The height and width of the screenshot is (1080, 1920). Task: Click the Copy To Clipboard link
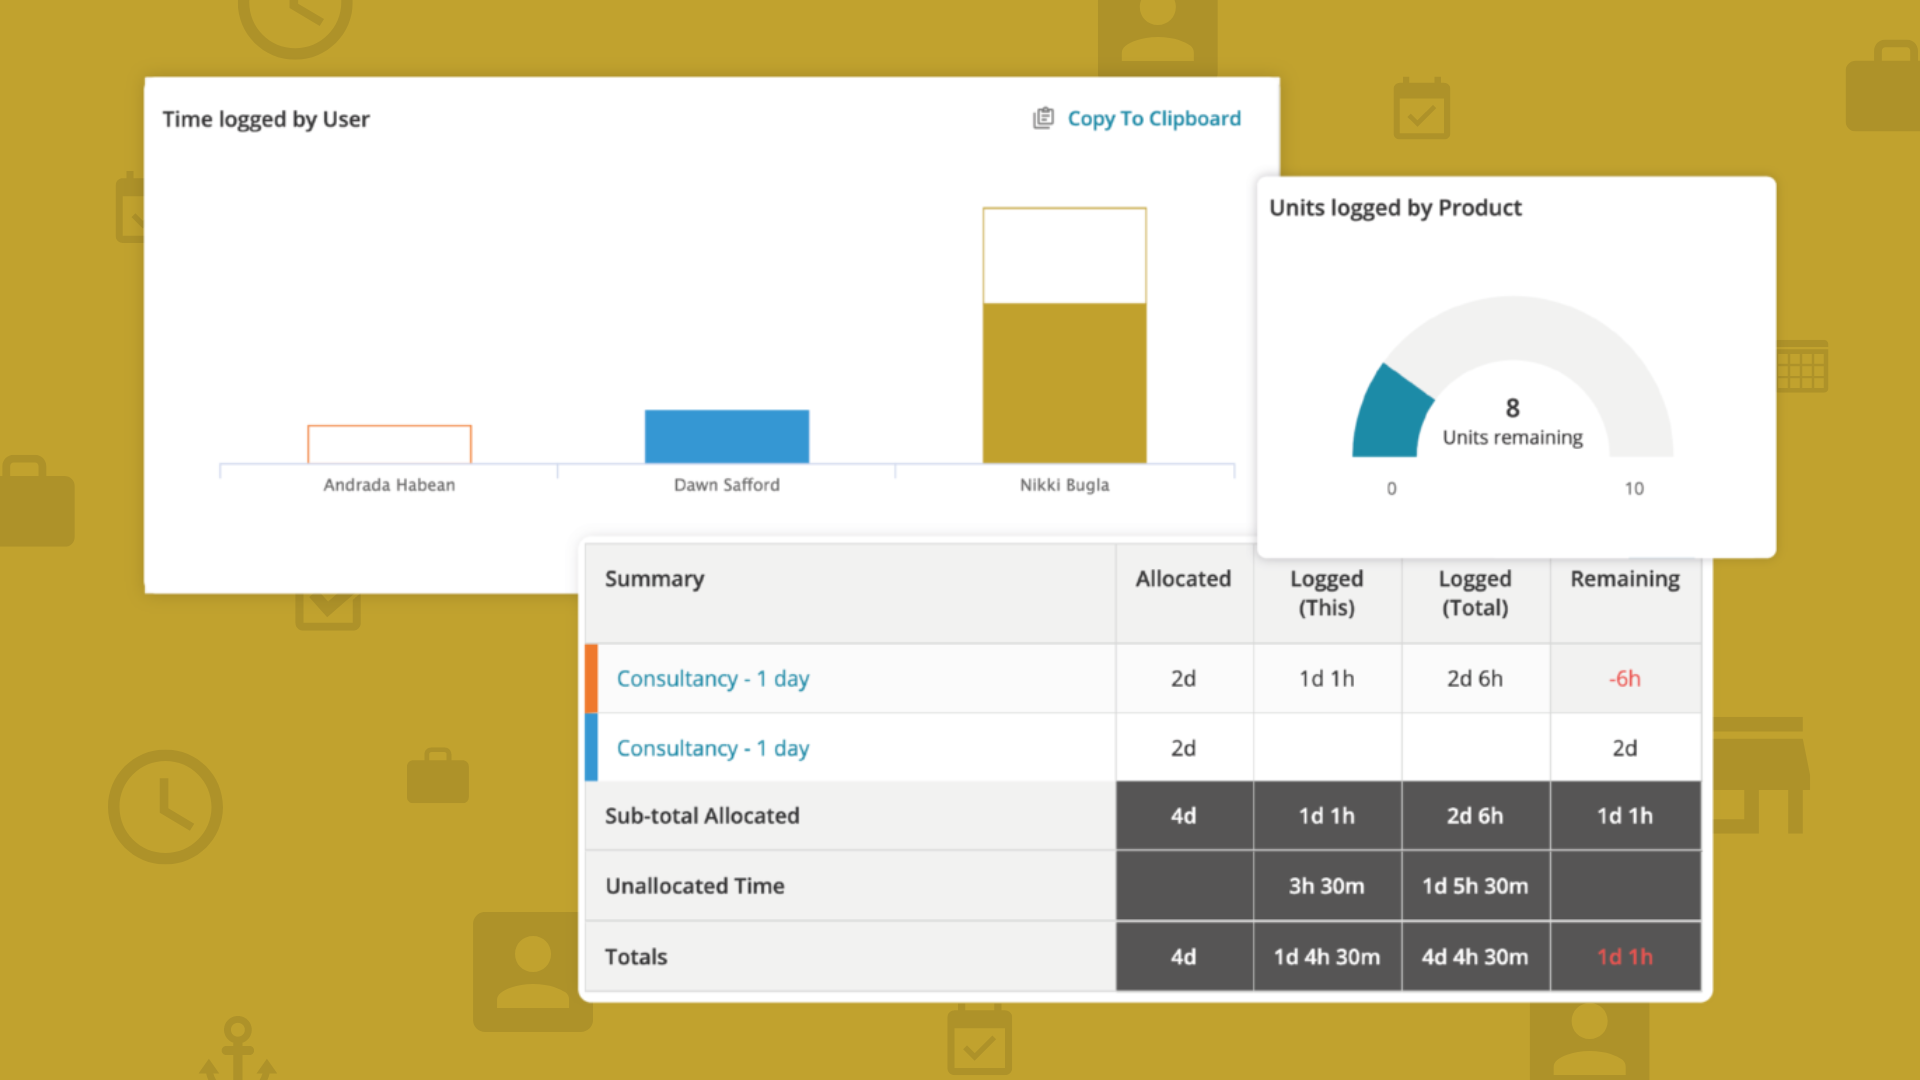click(x=1154, y=118)
